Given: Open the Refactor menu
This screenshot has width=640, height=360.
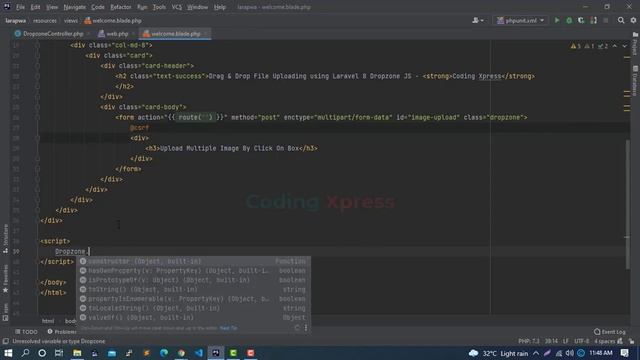Looking at the screenshot, I should point(121,7).
